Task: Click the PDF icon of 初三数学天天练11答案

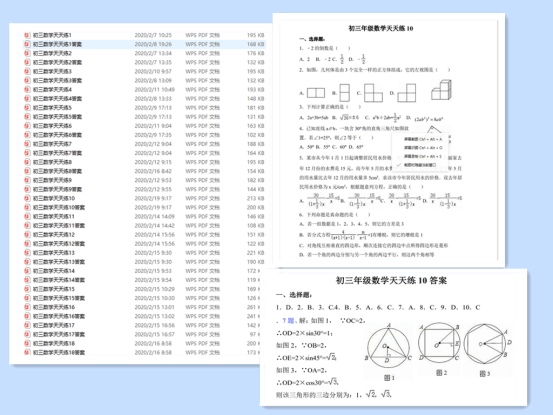Action: click(27, 226)
